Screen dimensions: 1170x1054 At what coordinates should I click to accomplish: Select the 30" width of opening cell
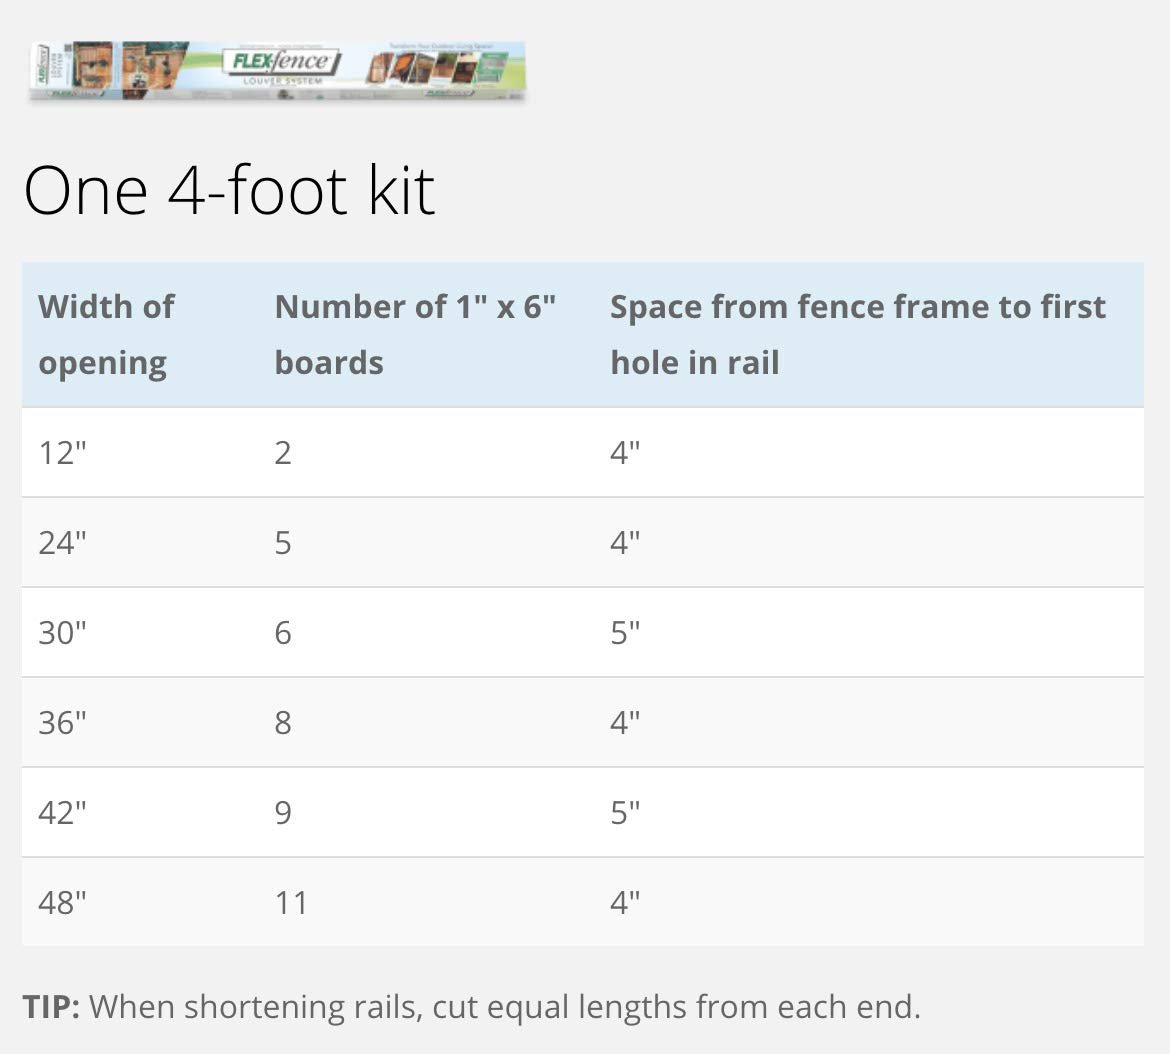63,633
